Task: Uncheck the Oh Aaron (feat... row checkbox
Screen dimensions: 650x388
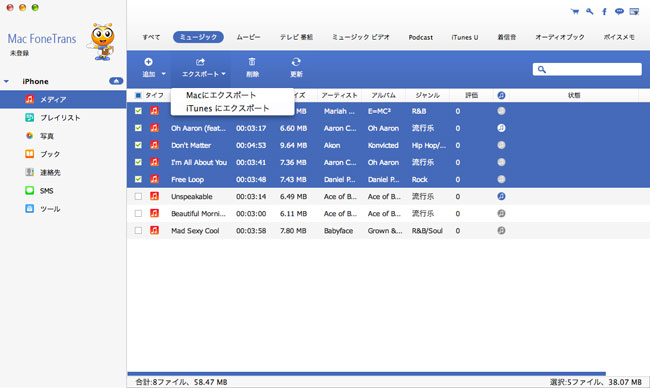Action: pyautogui.click(x=138, y=128)
